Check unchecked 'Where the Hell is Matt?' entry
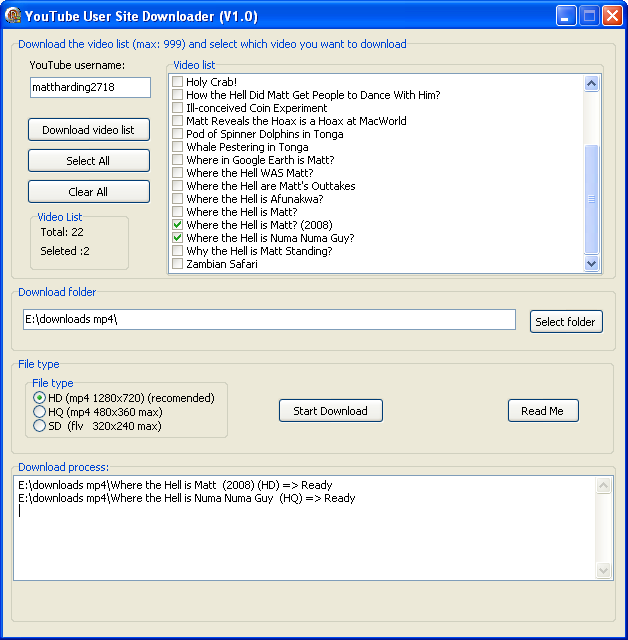The image size is (628, 640). [178, 212]
